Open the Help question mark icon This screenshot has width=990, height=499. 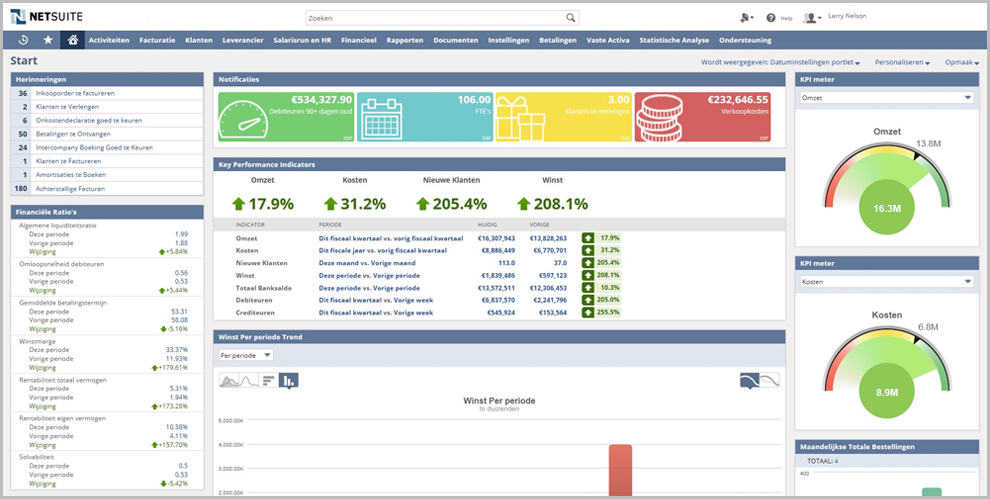771,18
